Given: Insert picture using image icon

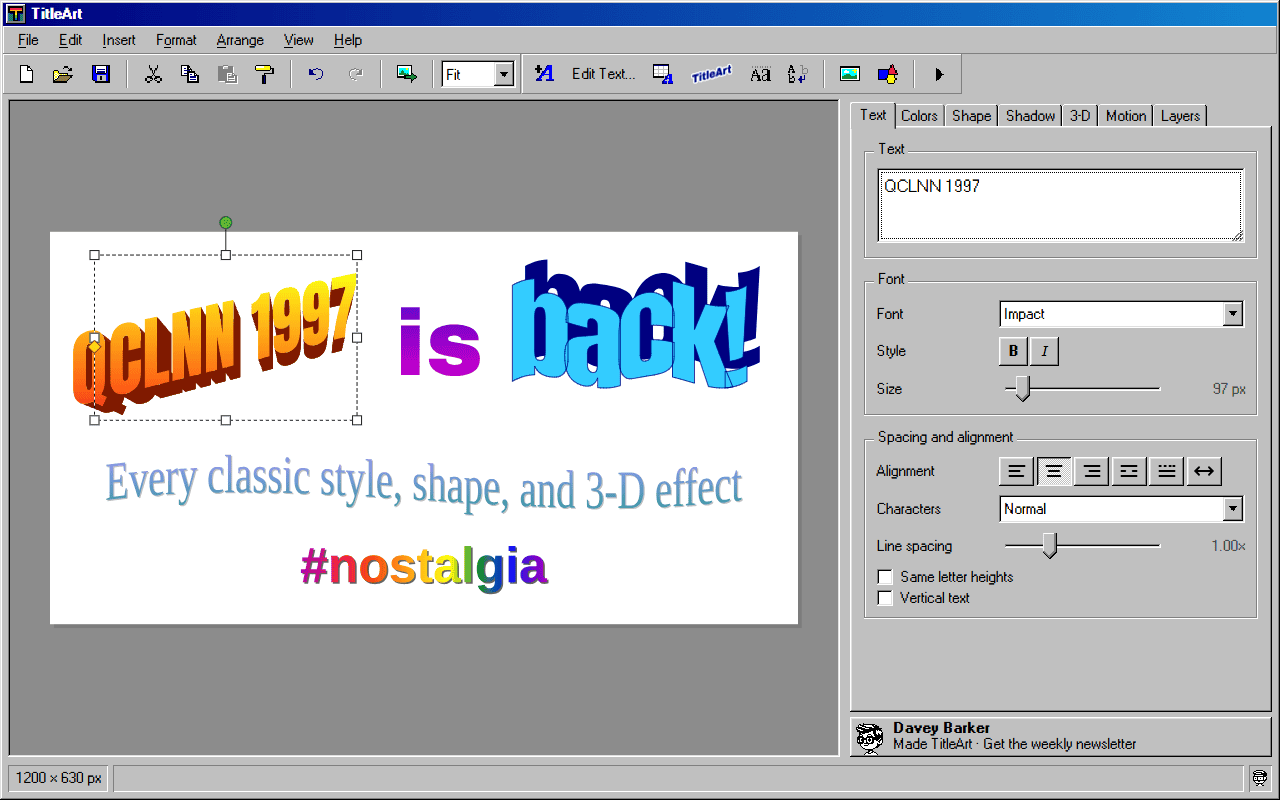Looking at the screenshot, I should tap(850, 74).
